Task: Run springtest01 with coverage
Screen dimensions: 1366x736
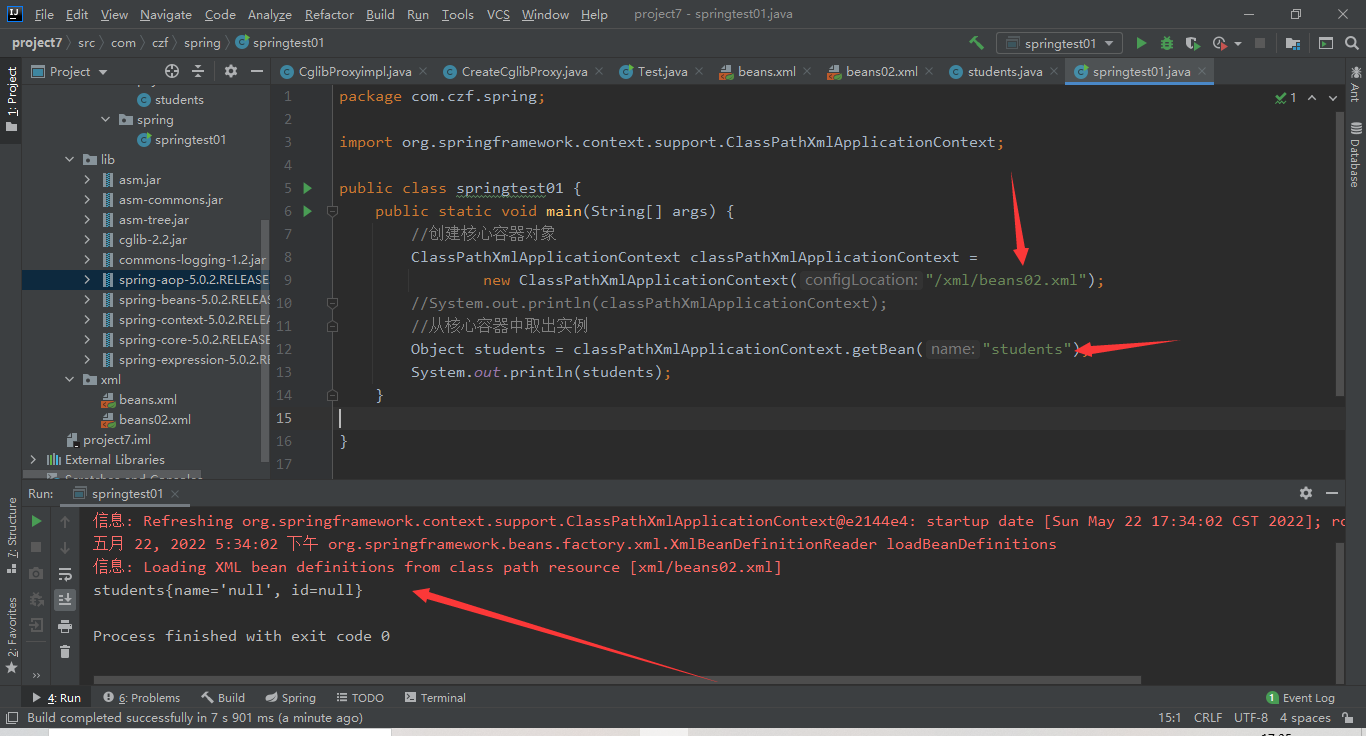Action: (1192, 43)
